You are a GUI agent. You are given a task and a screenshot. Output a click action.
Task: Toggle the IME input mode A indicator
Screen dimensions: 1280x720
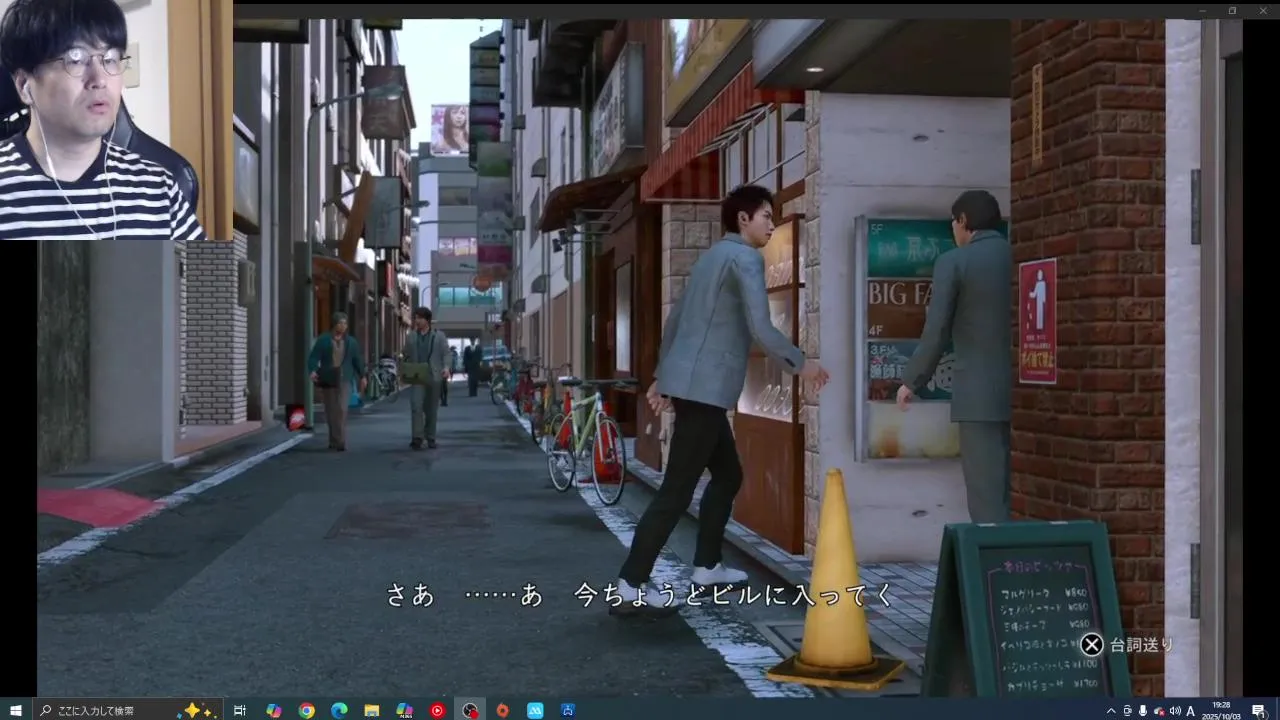(1191, 711)
